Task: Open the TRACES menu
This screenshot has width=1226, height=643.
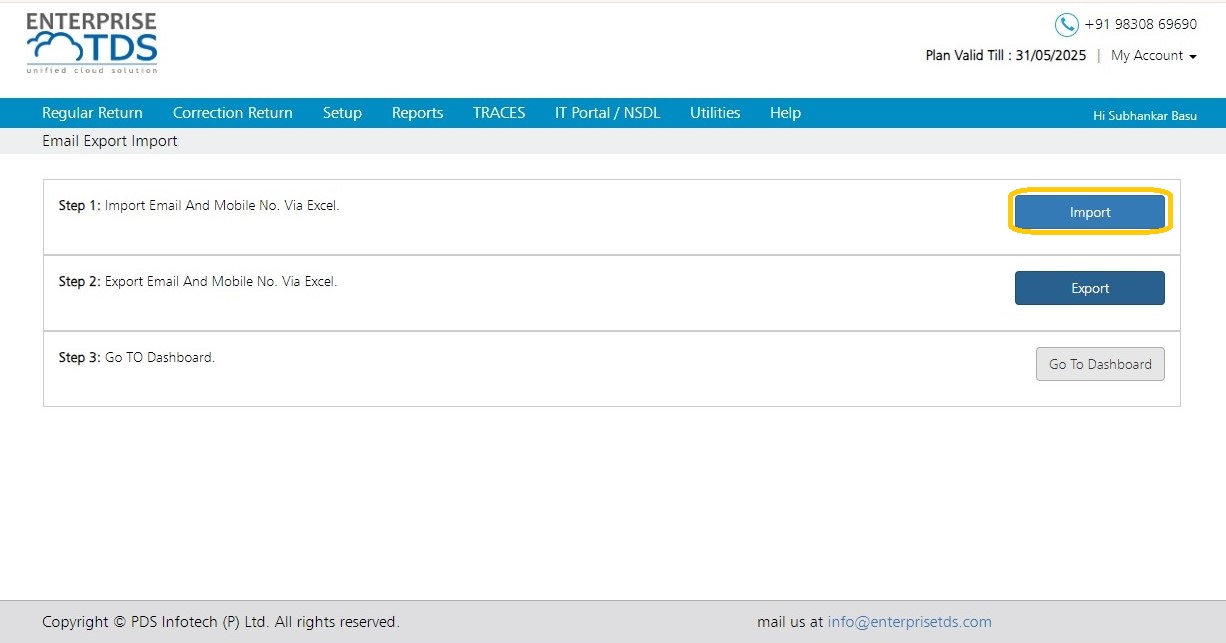Action: pos(499,113)
